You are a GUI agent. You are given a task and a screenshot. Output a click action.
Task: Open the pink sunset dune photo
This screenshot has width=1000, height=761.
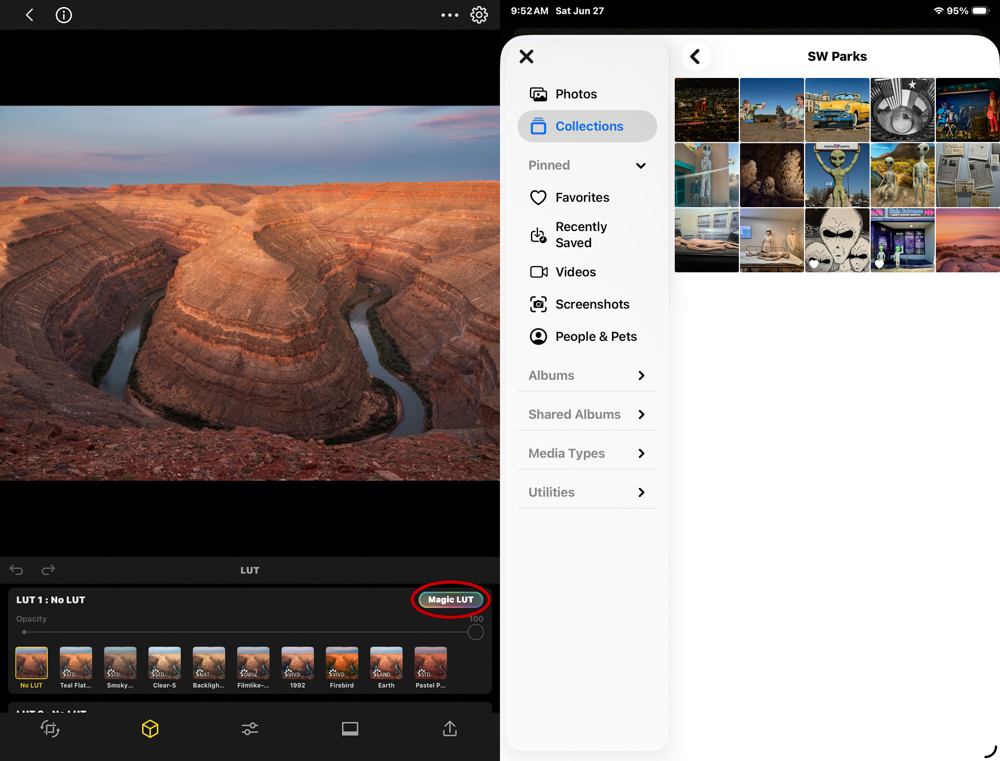[967, 240]
